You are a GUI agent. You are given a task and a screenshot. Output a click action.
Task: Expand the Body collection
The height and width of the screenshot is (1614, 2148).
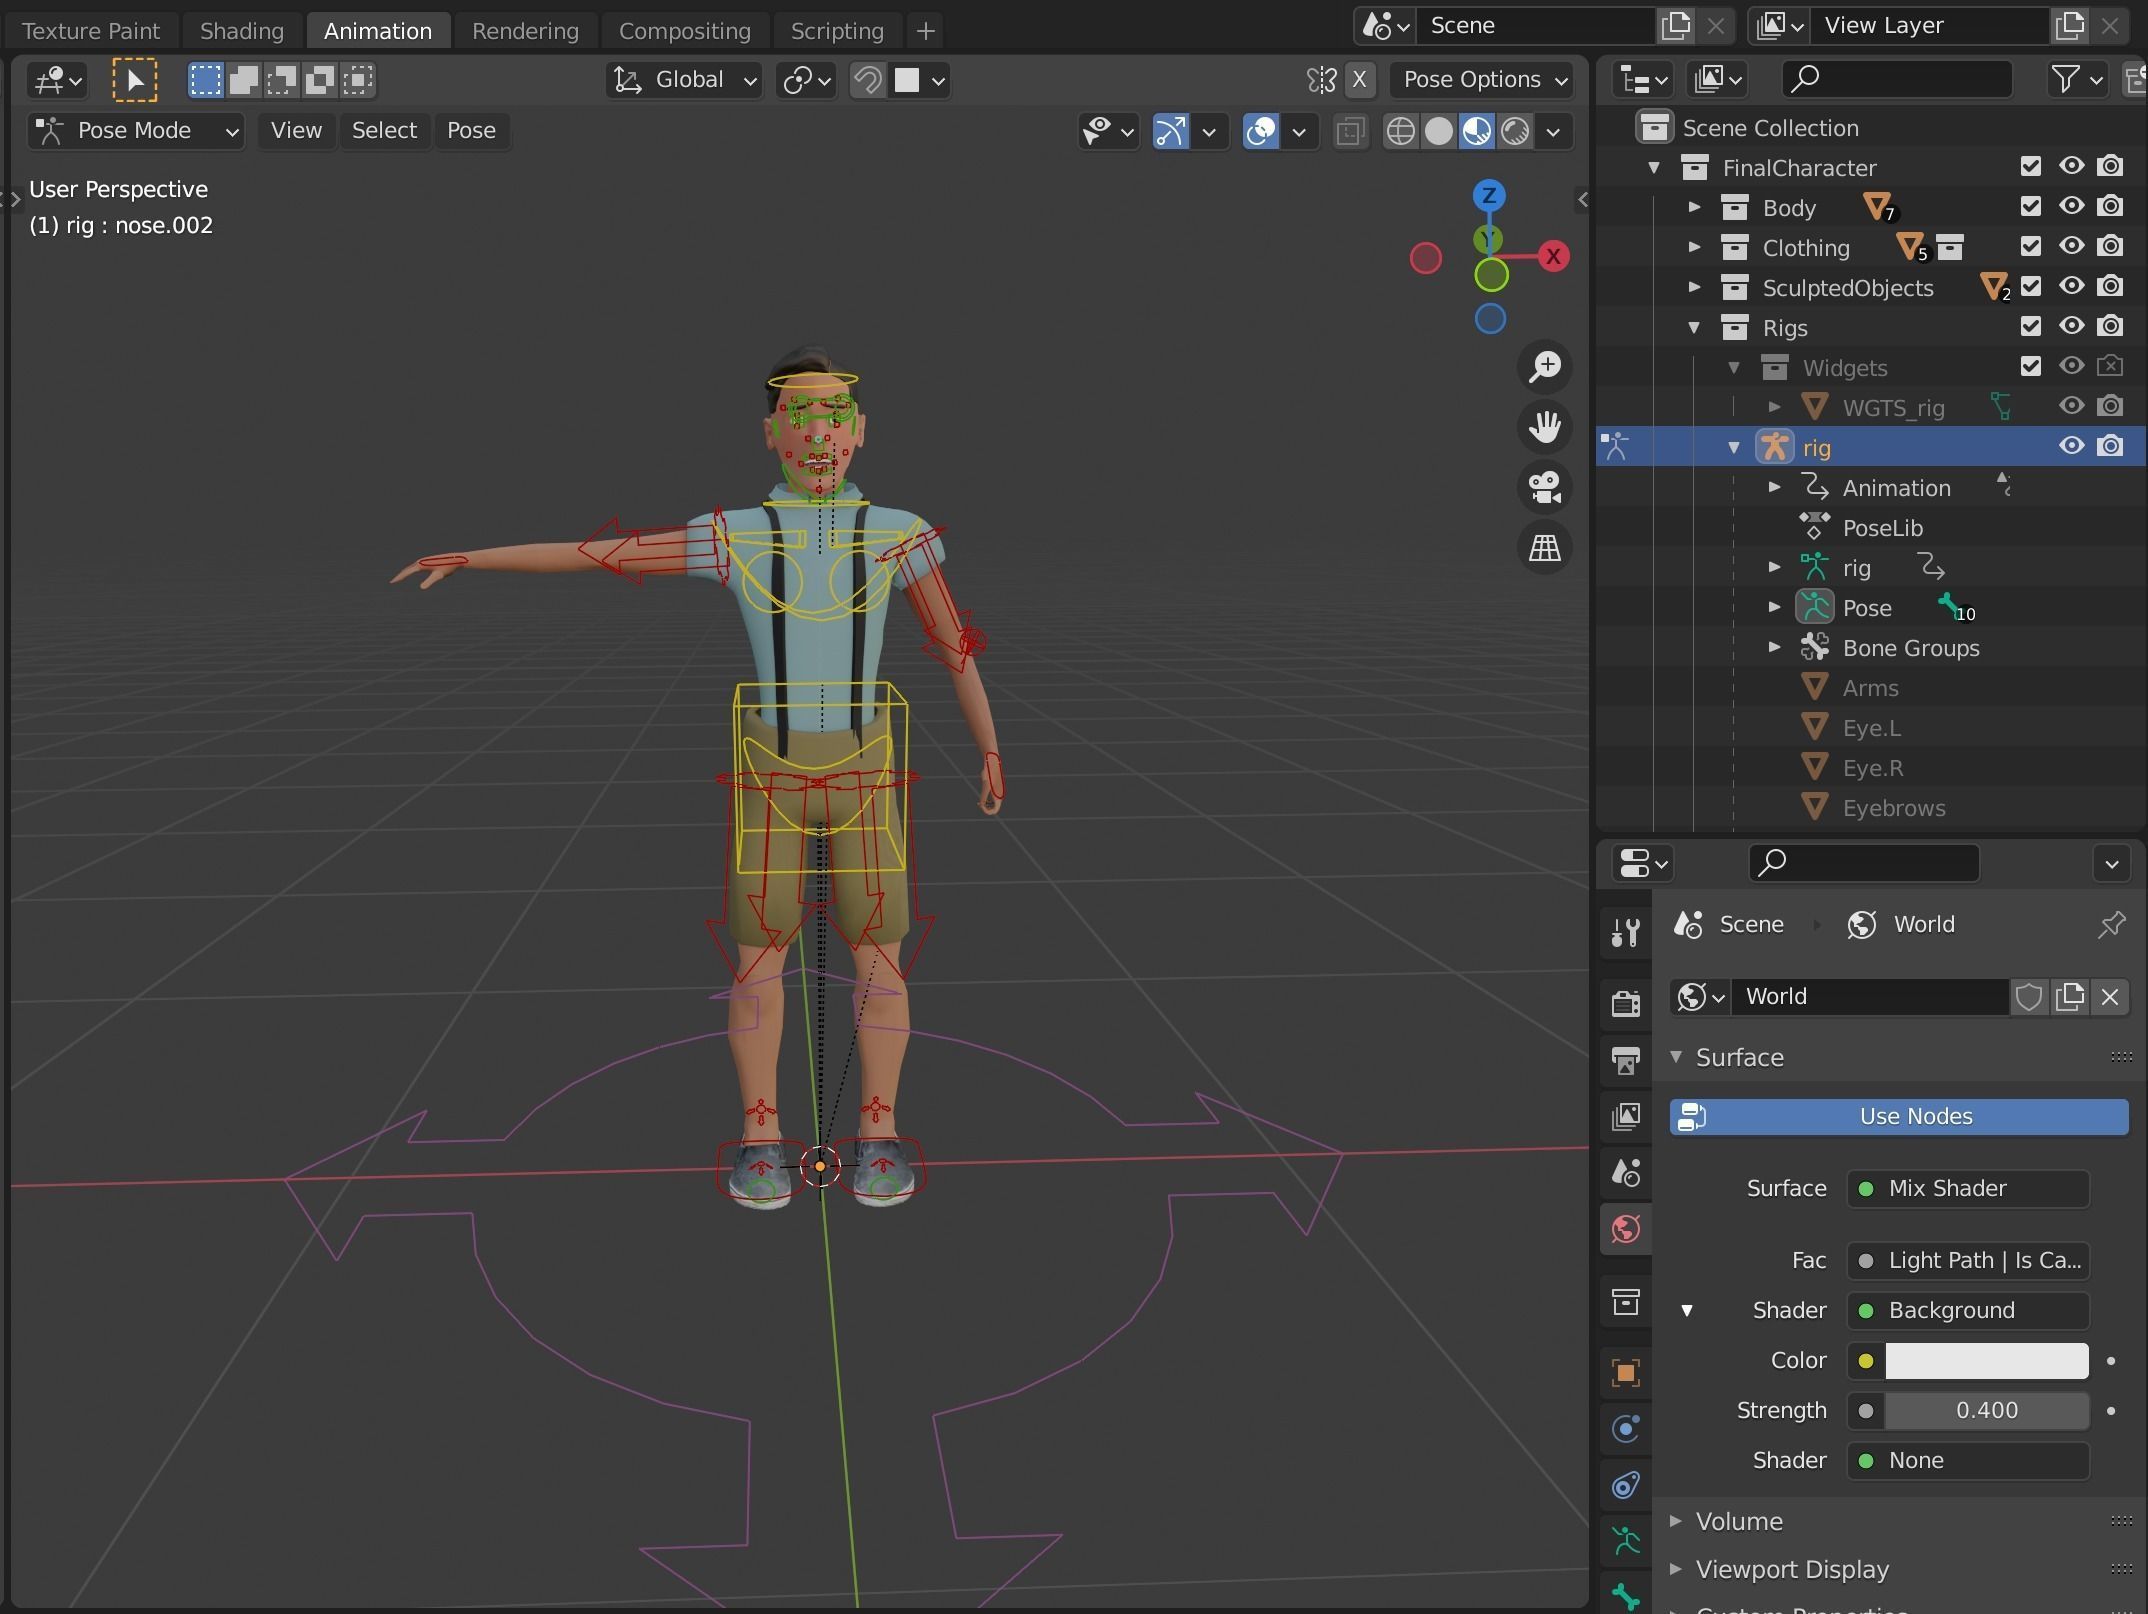[1694, 207]
